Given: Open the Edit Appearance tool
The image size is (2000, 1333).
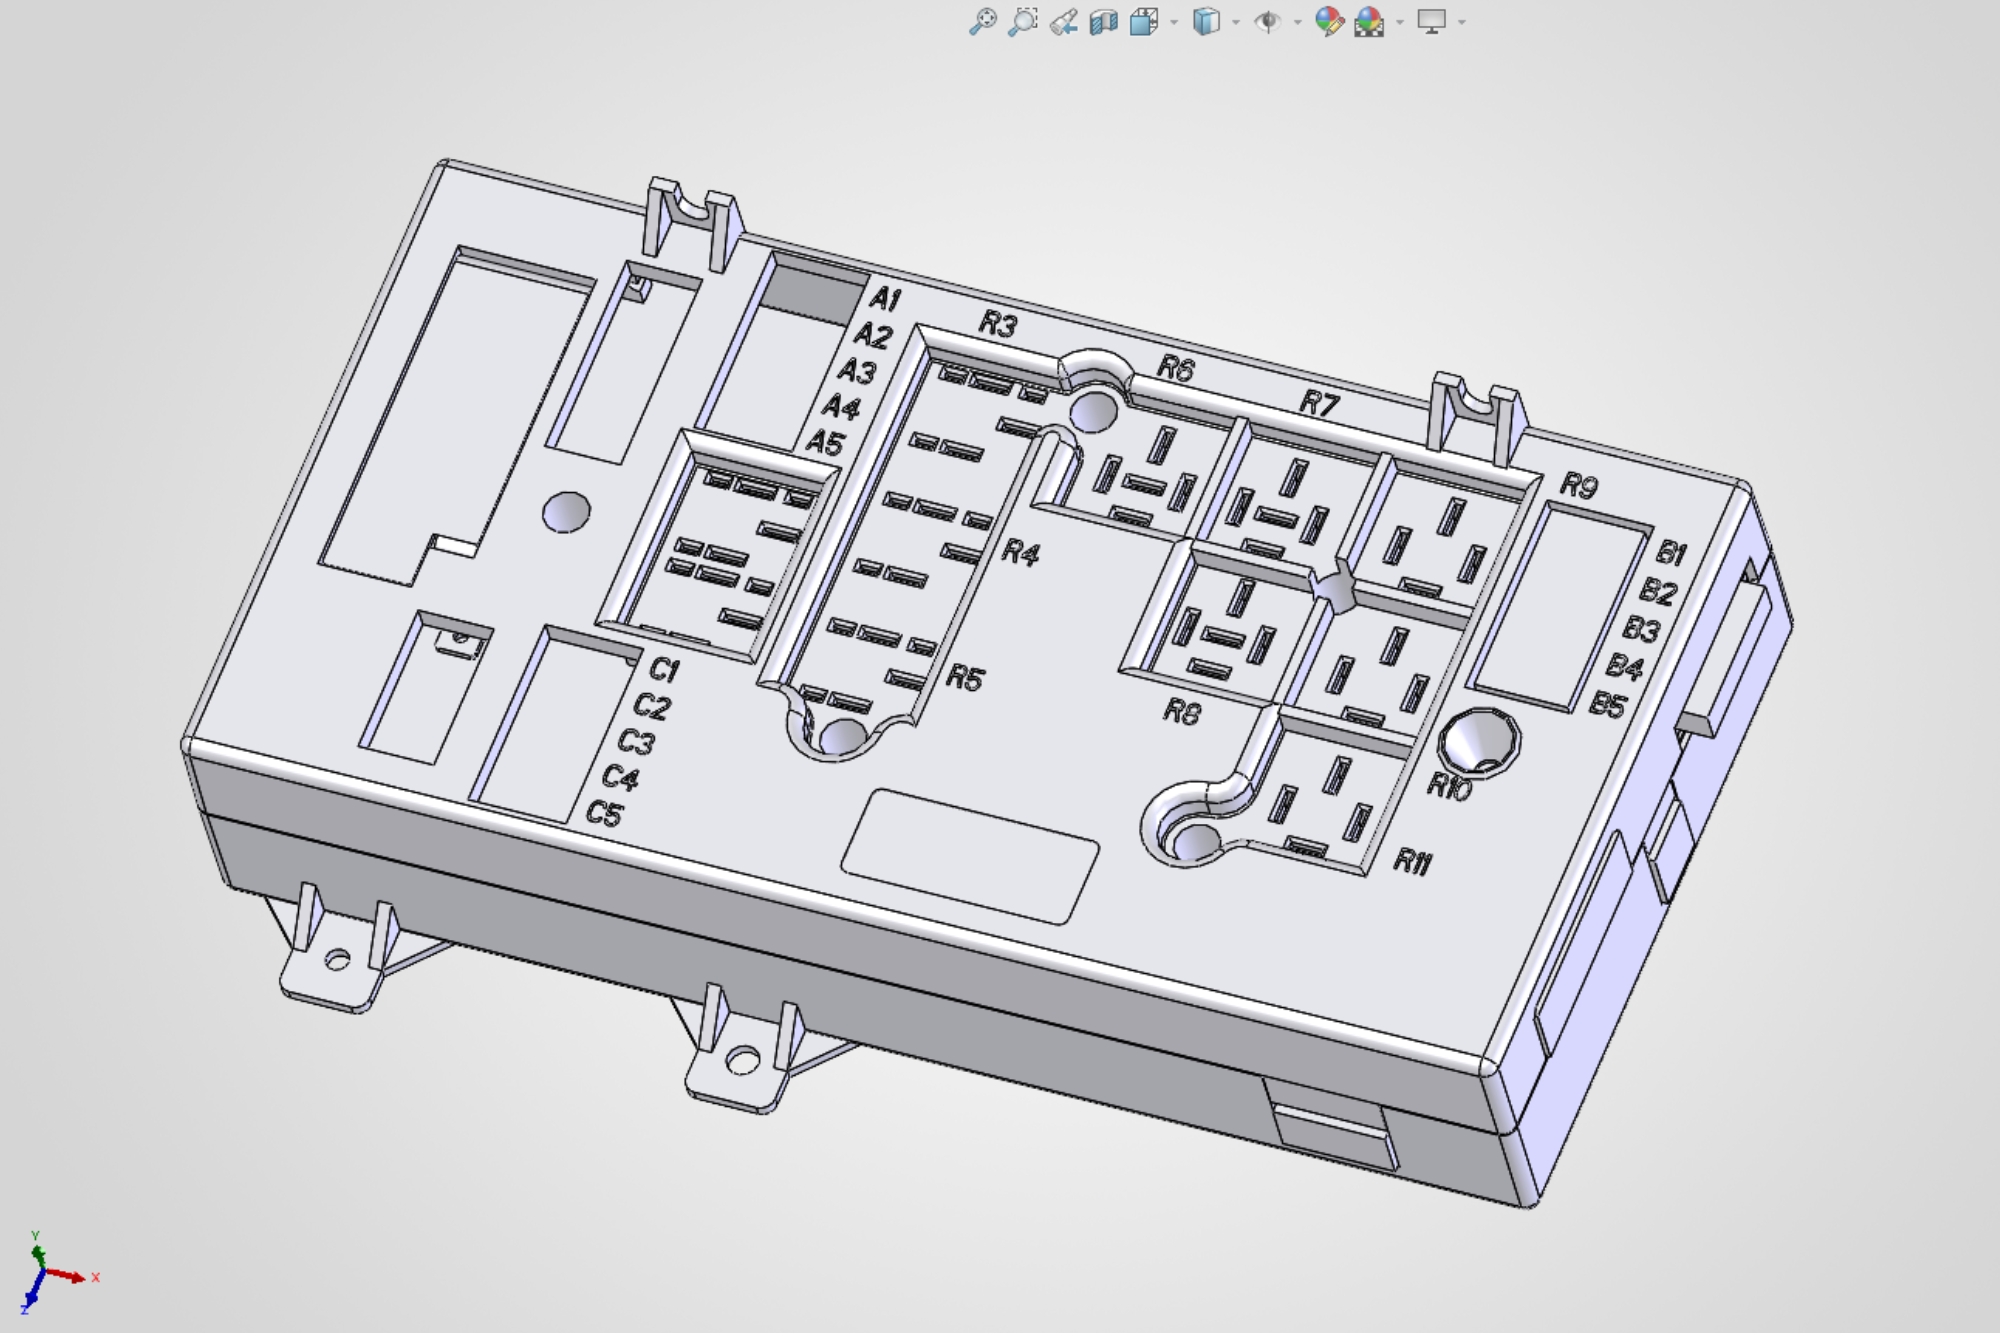Looking at the screenshot, I should (x=1329, y=21).
